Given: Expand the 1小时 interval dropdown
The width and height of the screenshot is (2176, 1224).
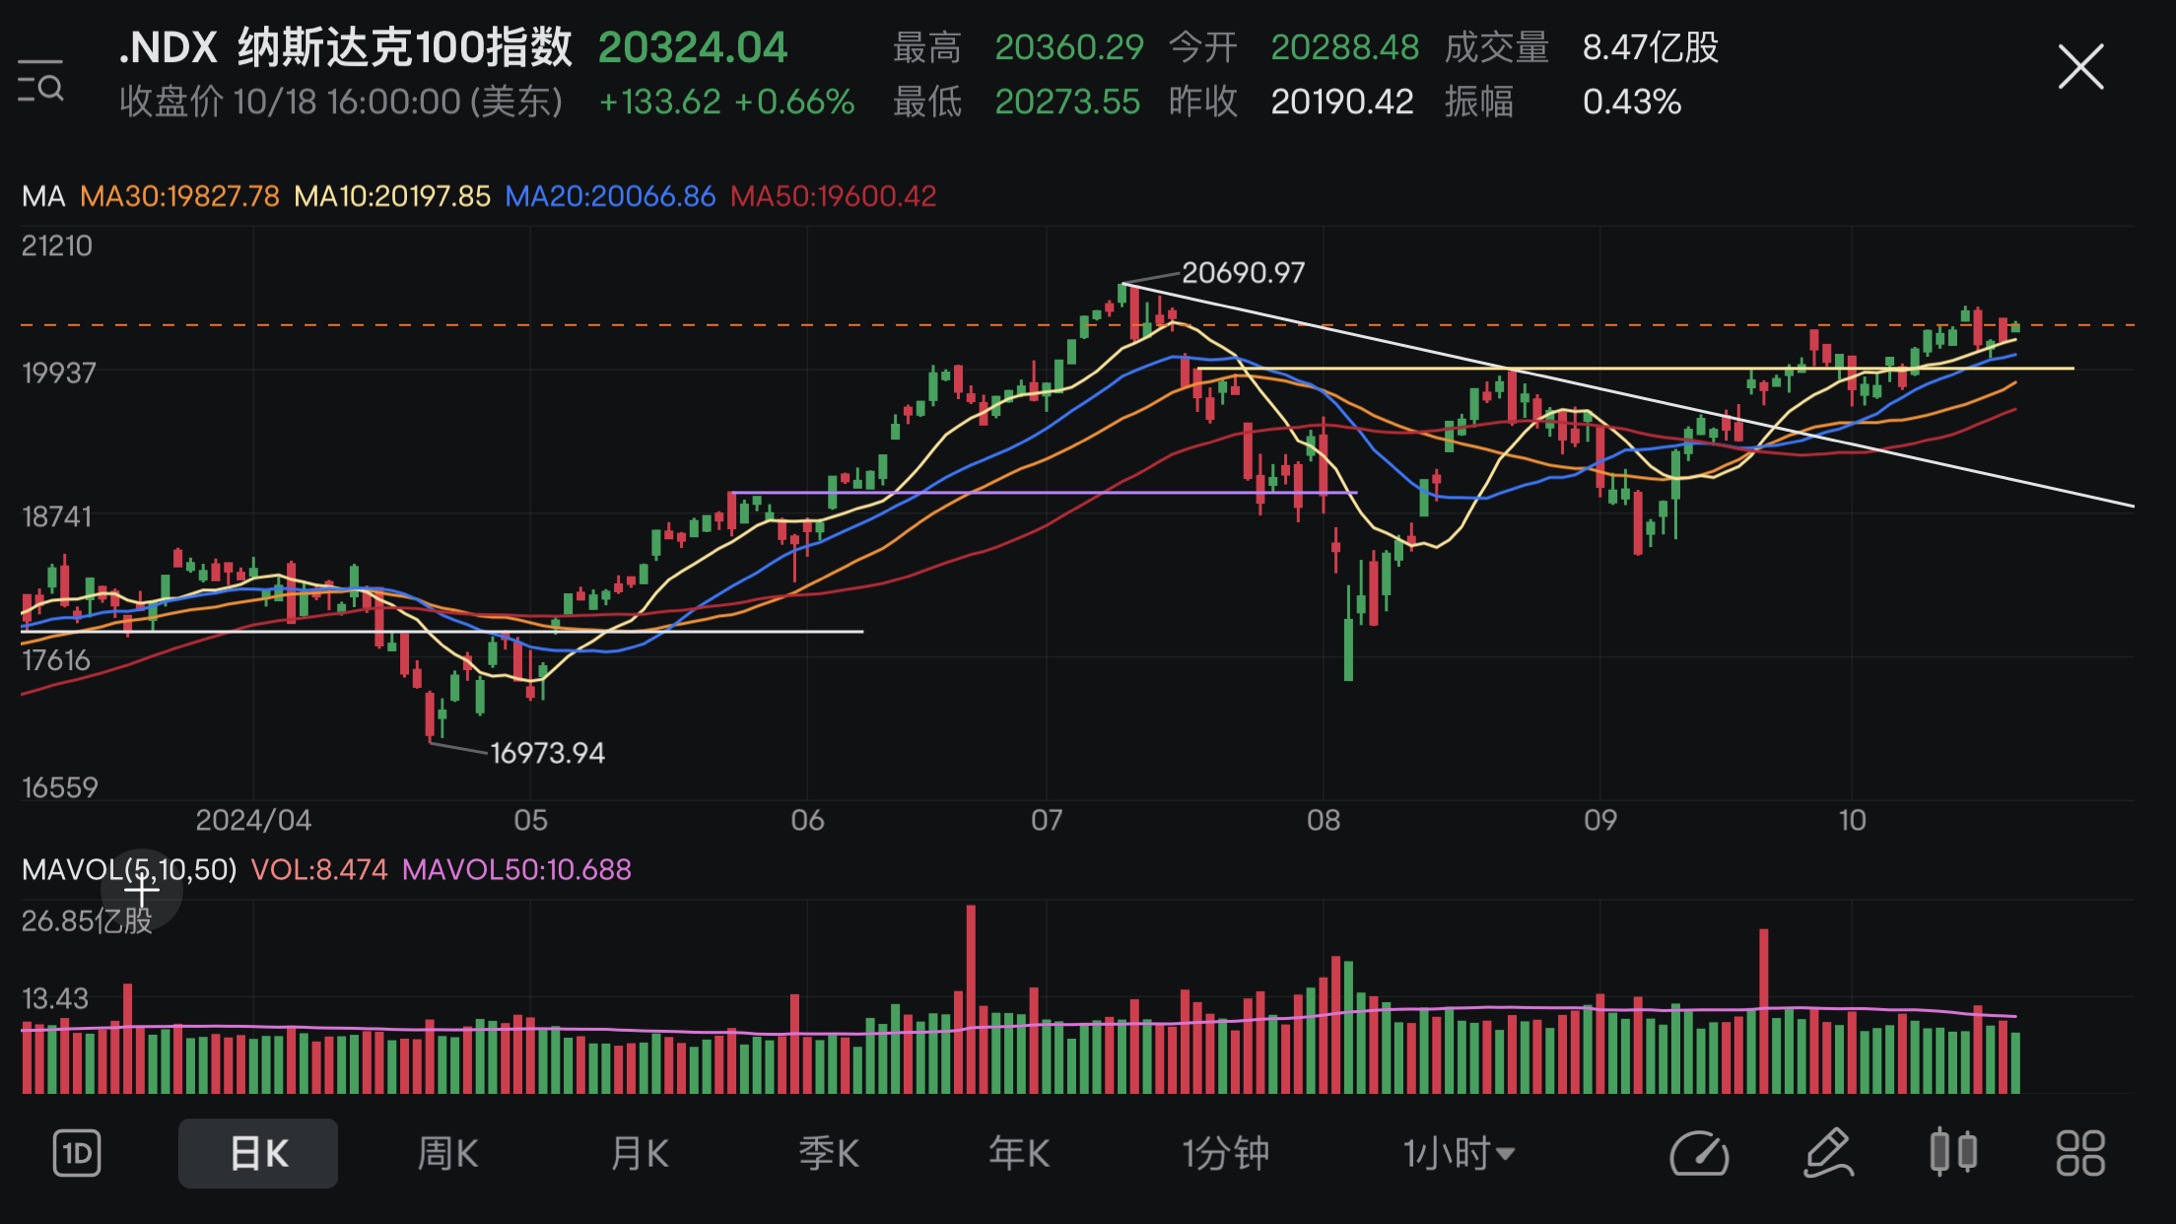Looking at the screenshot, I should 1459,1154.
